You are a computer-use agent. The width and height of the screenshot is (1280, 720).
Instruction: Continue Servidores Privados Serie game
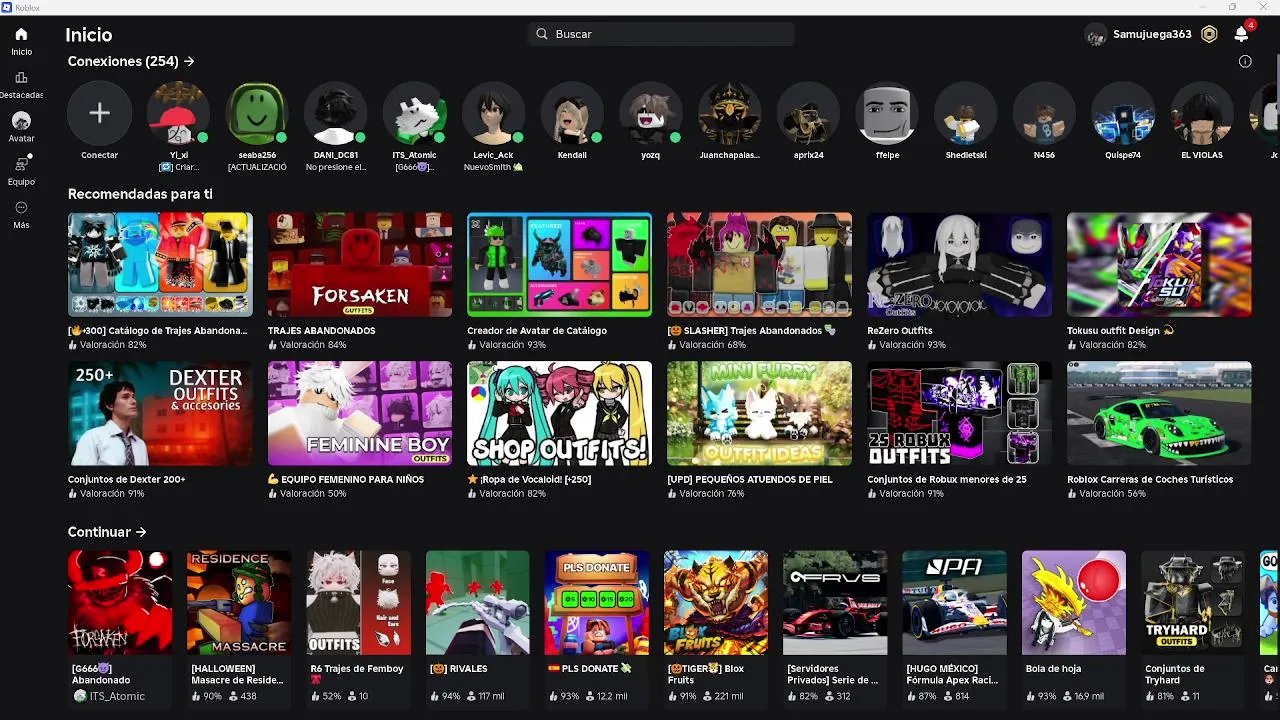coord(835,602)
